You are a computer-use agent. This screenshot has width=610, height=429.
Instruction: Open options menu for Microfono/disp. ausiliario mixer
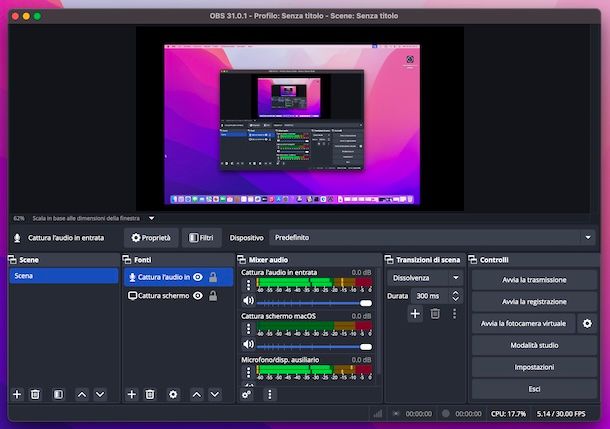coord(249,373)
